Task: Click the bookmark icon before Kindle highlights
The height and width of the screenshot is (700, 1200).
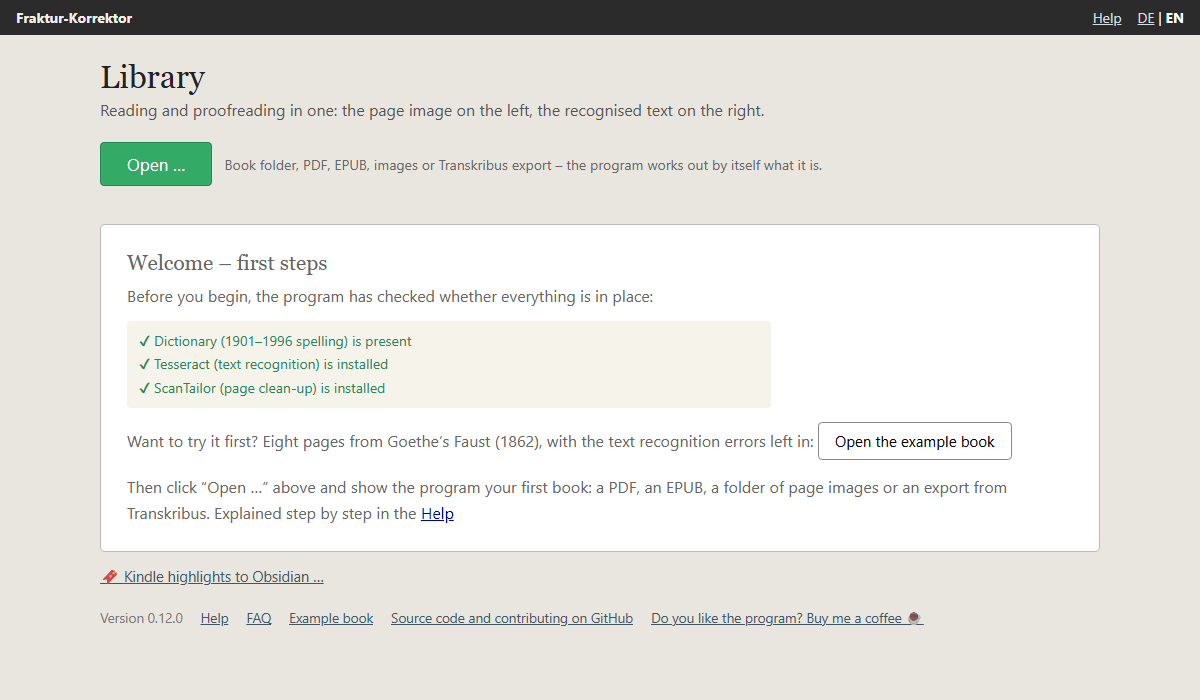Action: click(109, 577)
